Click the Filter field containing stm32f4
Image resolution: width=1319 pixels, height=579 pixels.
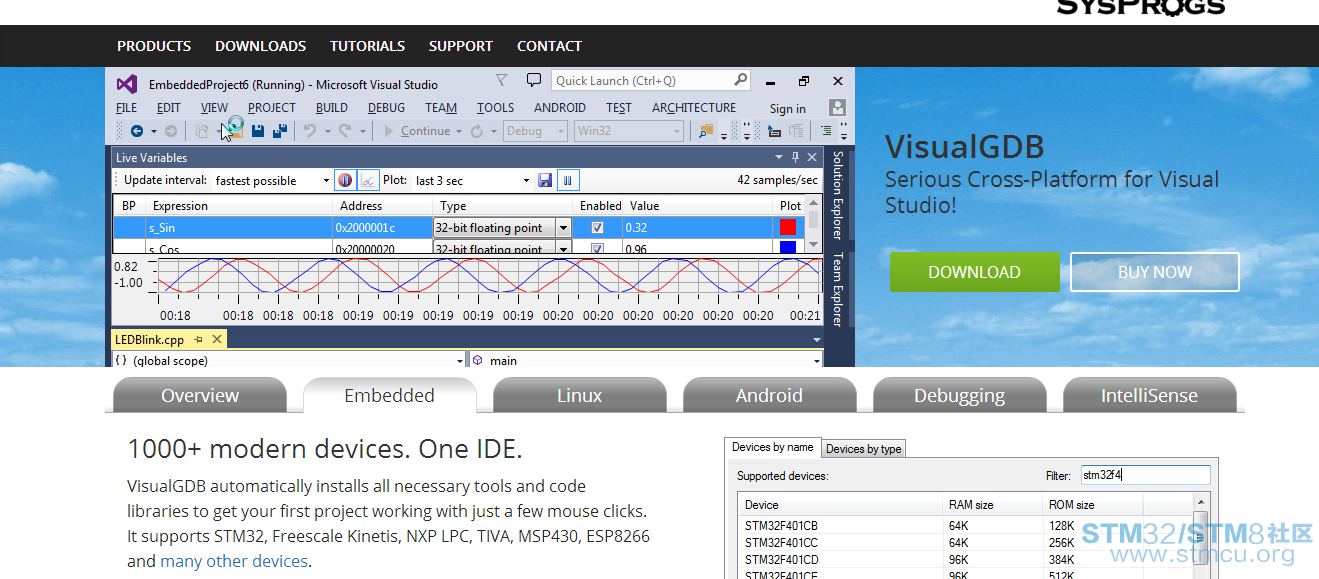(1144, 475)
